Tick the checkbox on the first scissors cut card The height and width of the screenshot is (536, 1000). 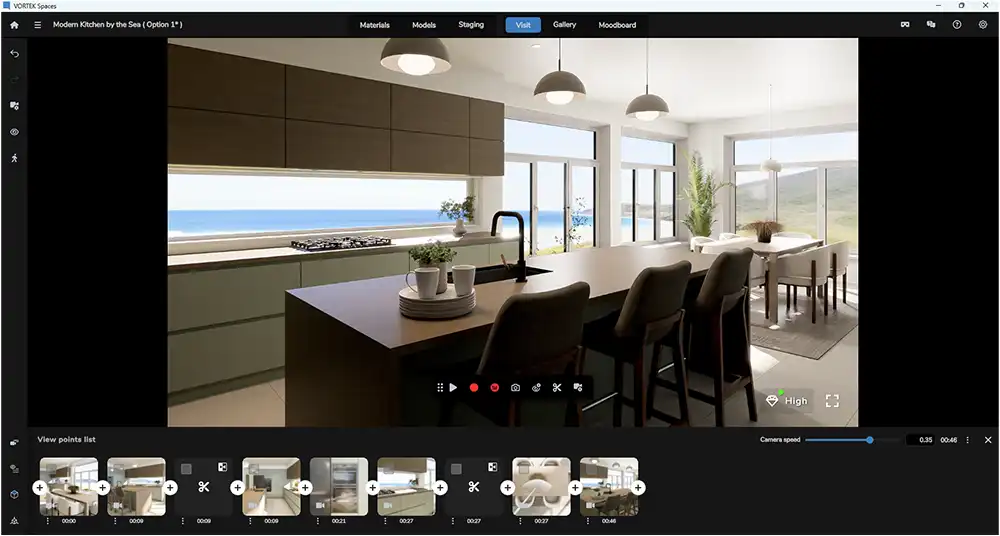186,468
